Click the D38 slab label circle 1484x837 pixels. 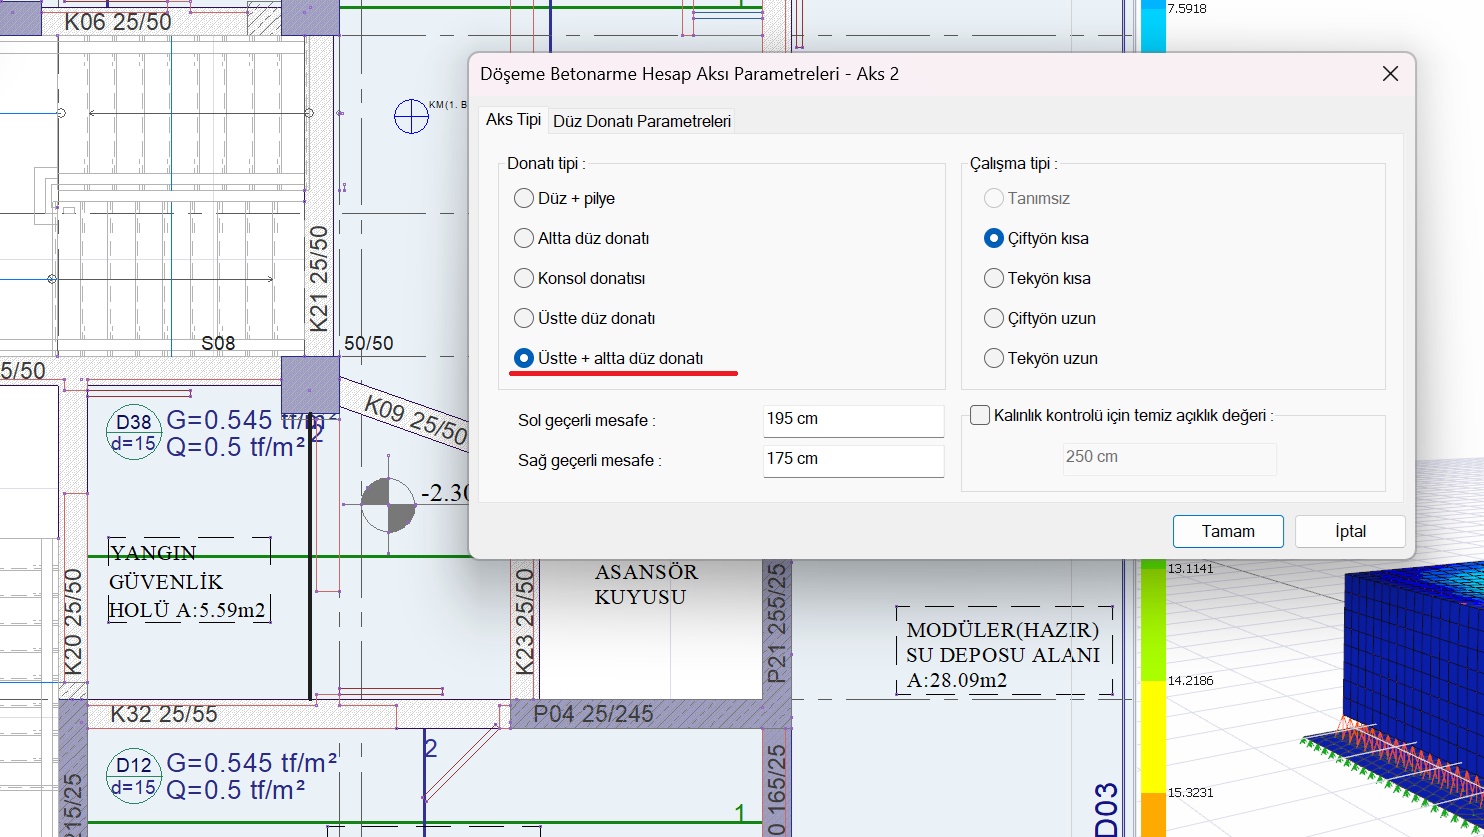click(x=133, y=433)
